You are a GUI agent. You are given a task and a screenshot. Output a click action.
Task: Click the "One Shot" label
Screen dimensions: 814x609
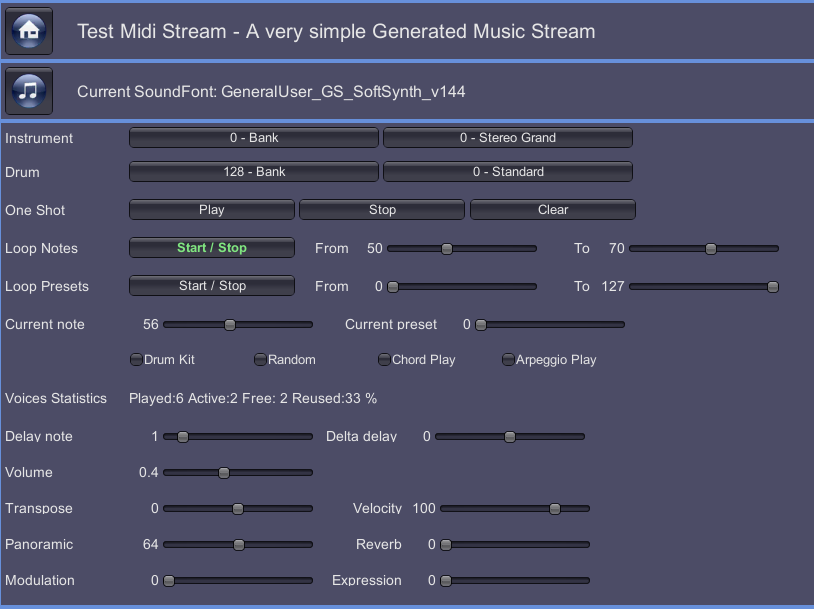(x=35, y=210)
